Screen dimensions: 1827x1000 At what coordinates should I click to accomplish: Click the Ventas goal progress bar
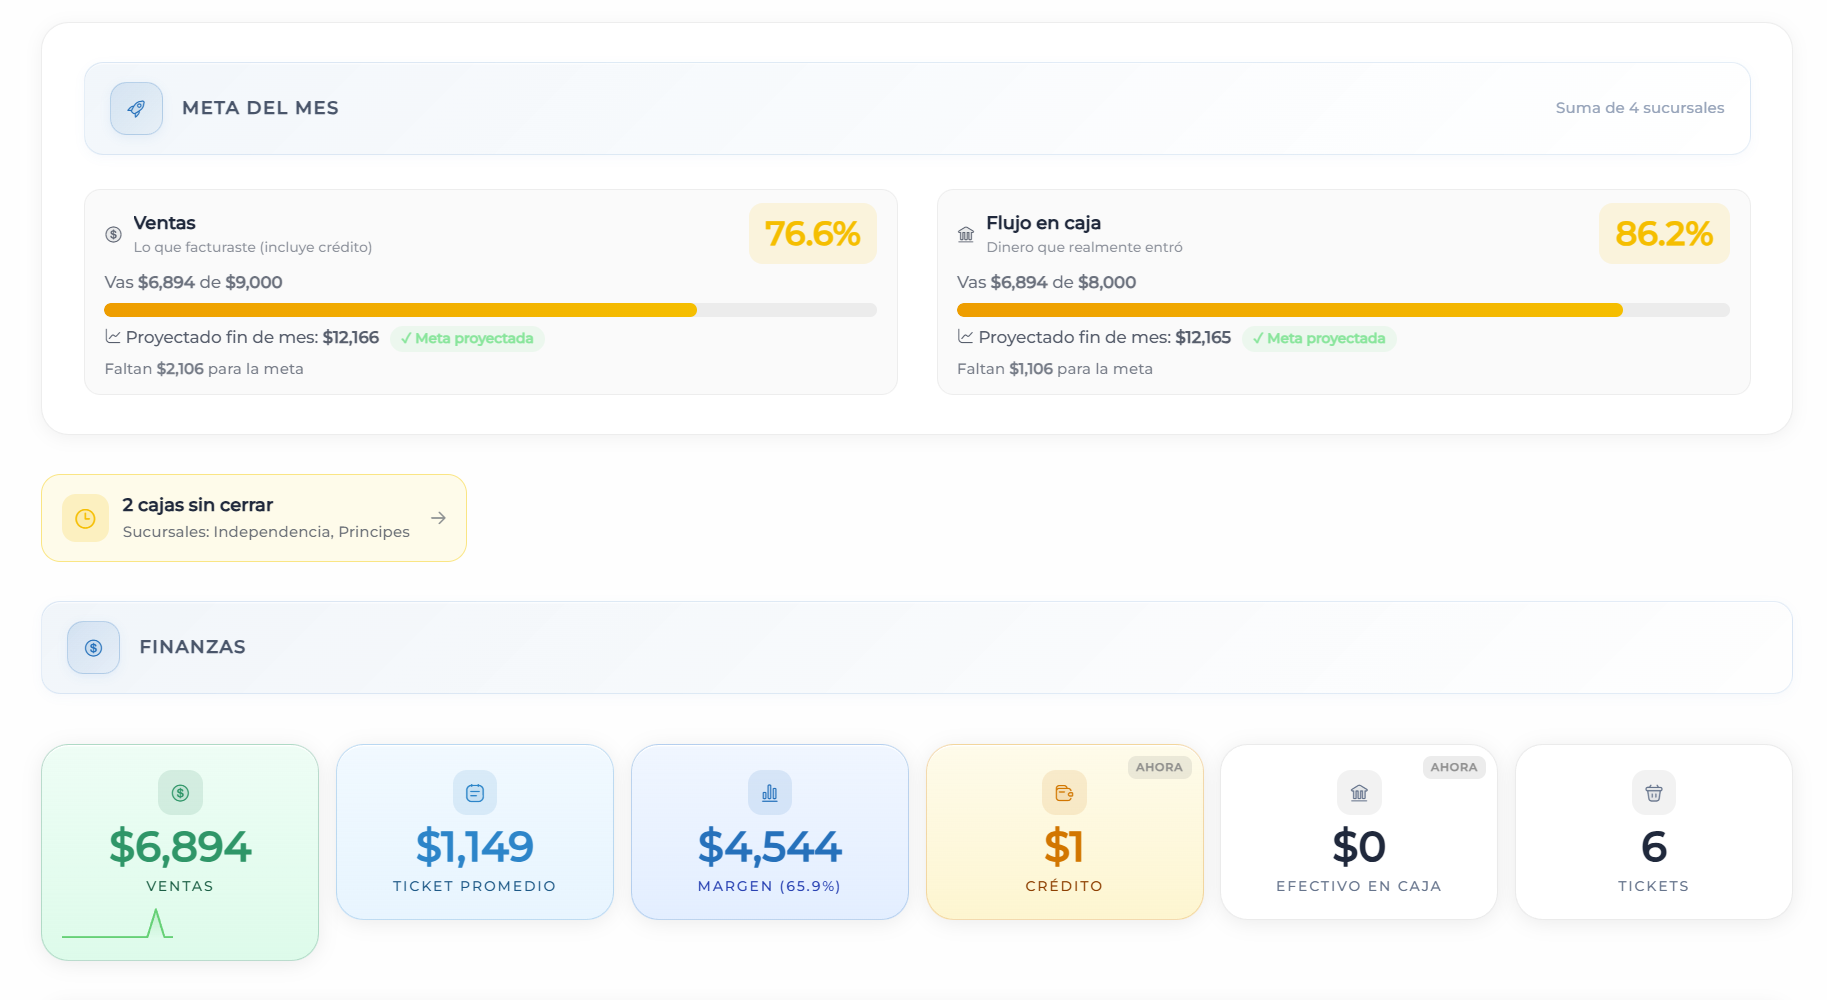(490, 310)
